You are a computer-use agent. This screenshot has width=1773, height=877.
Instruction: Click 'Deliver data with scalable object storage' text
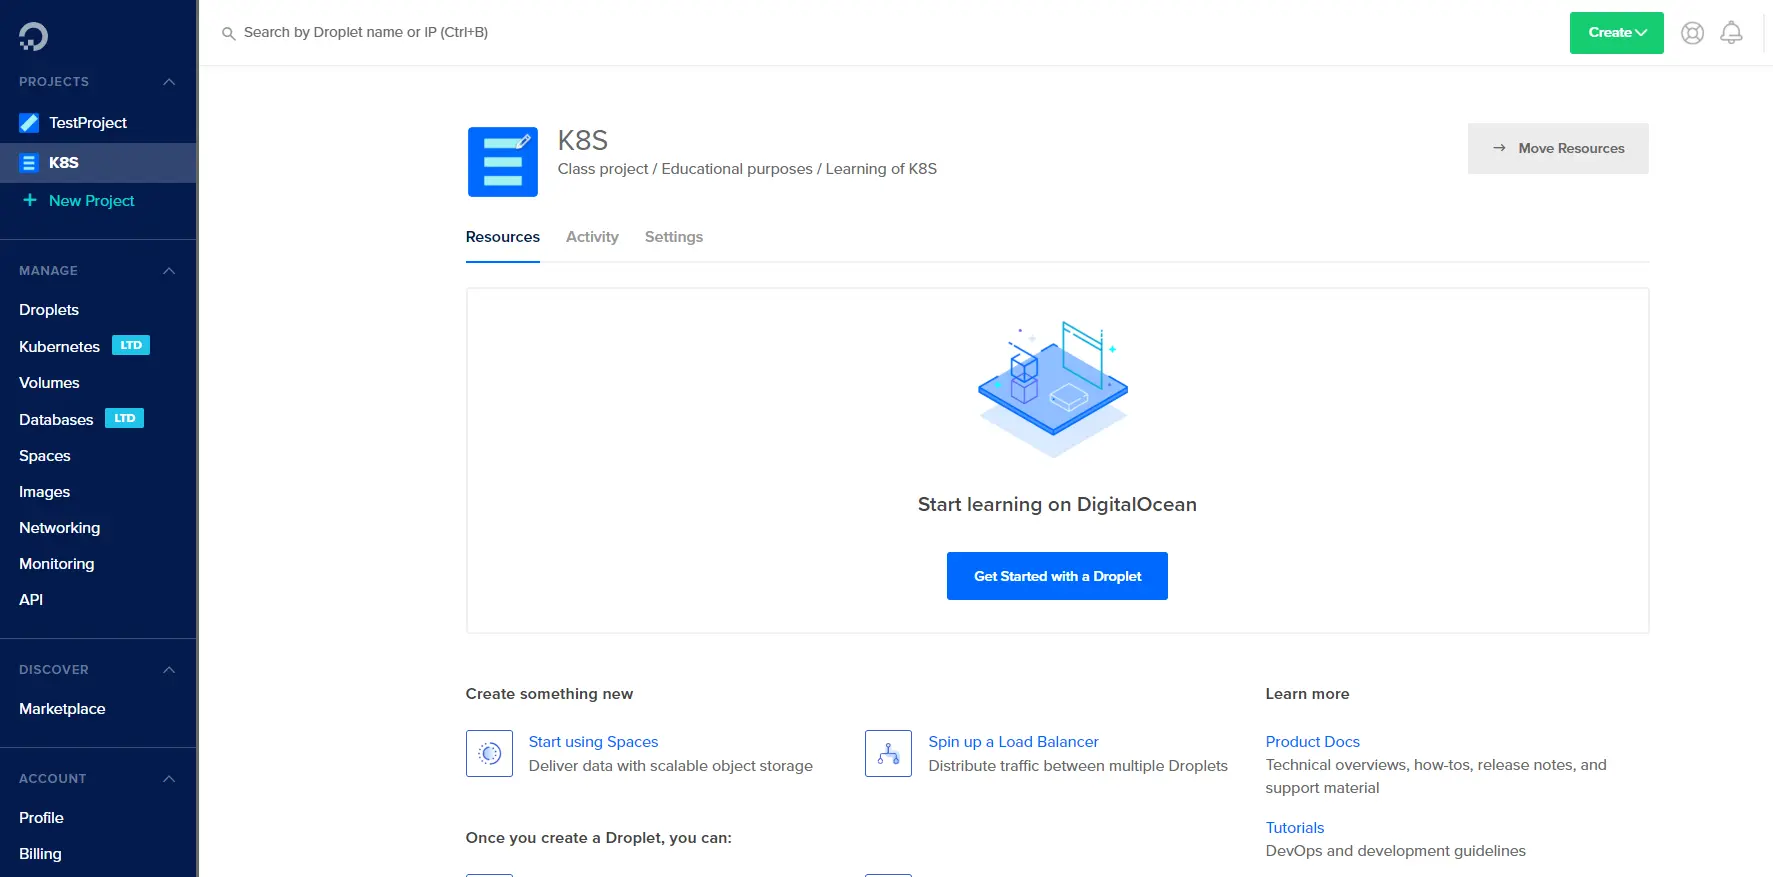[671, 766]
